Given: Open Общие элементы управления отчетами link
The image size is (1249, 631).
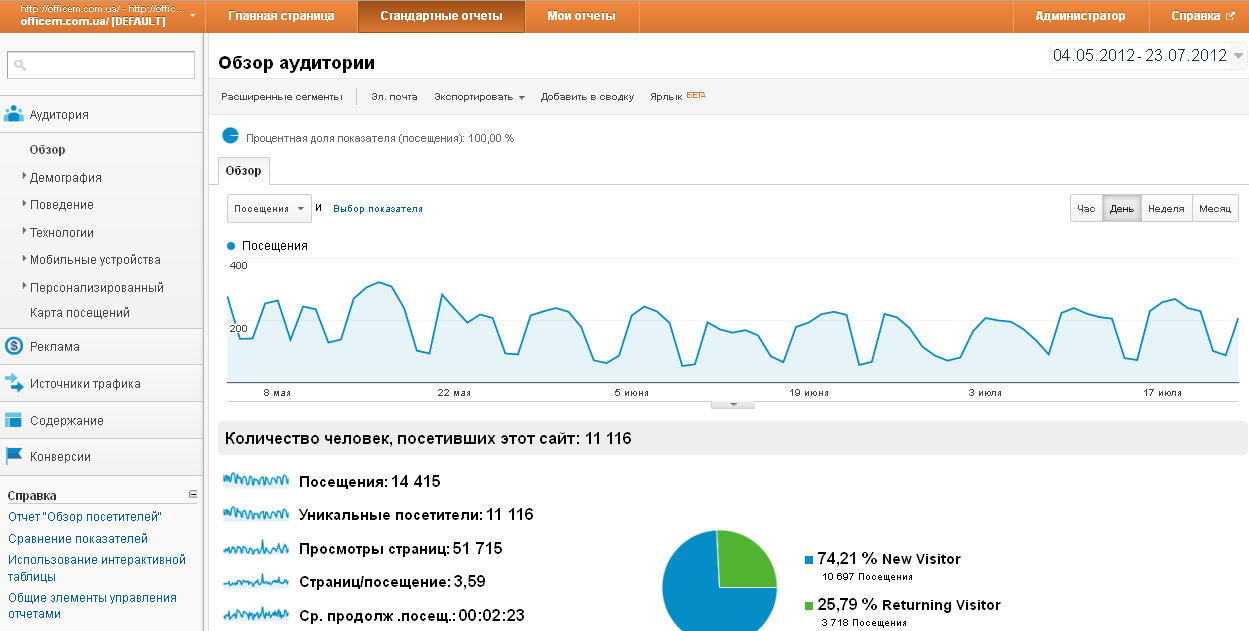Looking at the screenshot, I should (92, 605).
